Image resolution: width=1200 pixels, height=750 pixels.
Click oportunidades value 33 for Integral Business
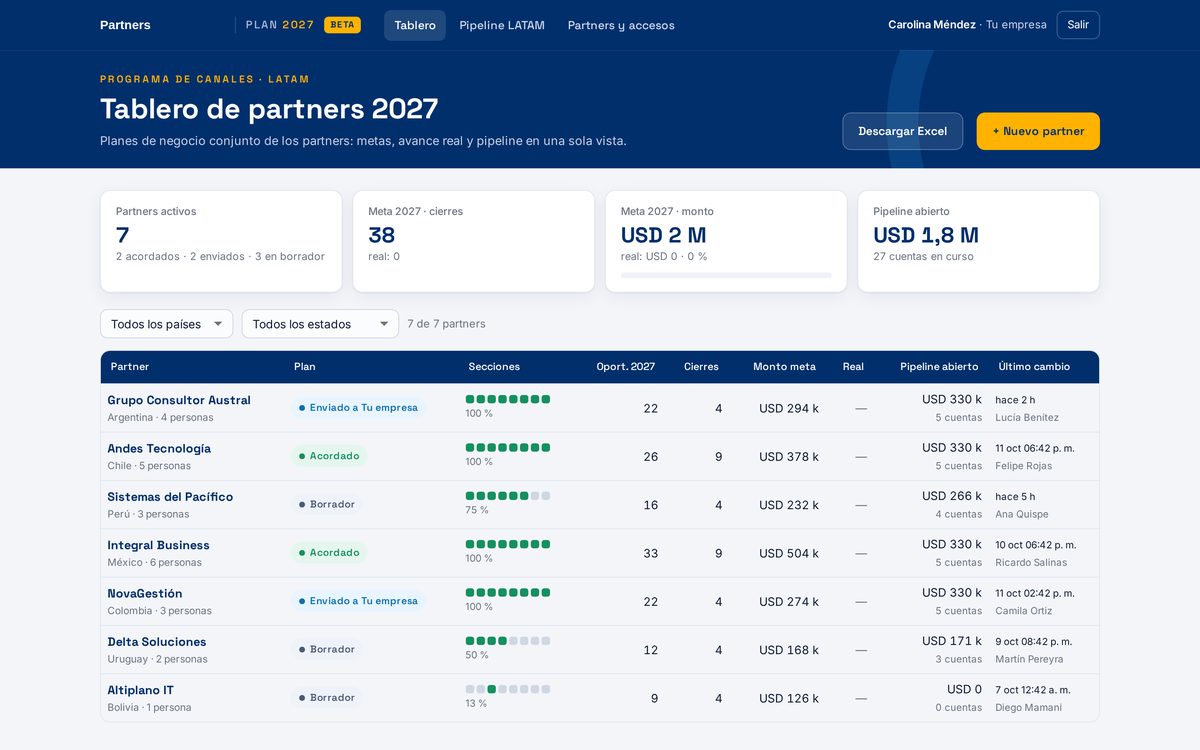point(650,553)
